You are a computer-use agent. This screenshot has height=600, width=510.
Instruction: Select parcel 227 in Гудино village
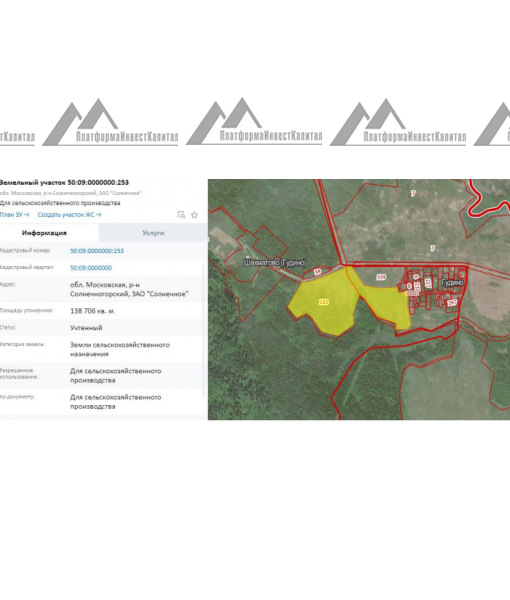(428, 283)
